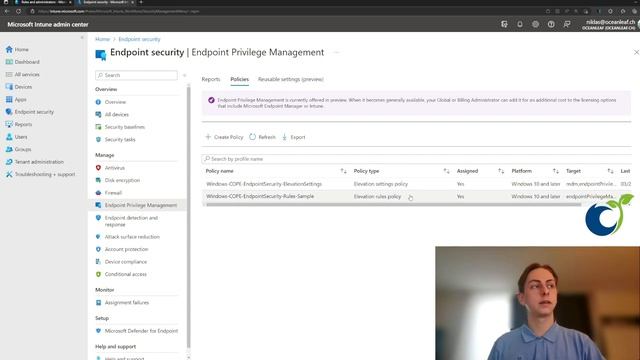The width and height of the screenshot is (640, 360).
Task: Open the settings gear in header
Action: point(536,24)
